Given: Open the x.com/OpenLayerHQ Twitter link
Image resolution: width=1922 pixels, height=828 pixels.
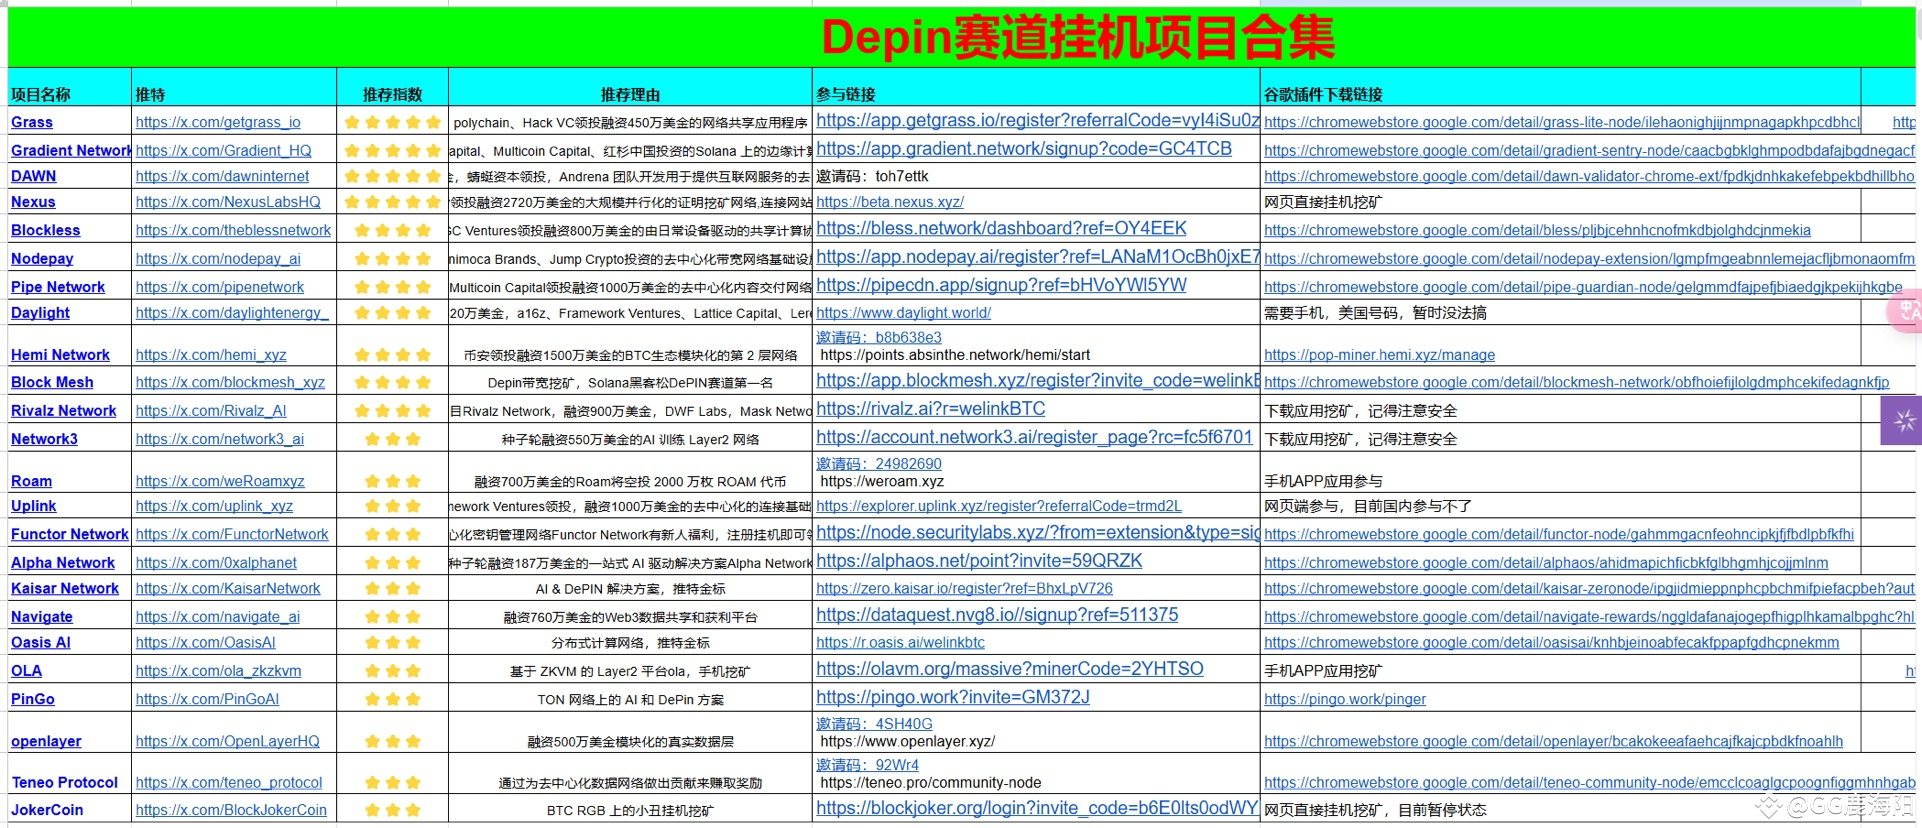Looking at the screenshot, I should point(228,741).
